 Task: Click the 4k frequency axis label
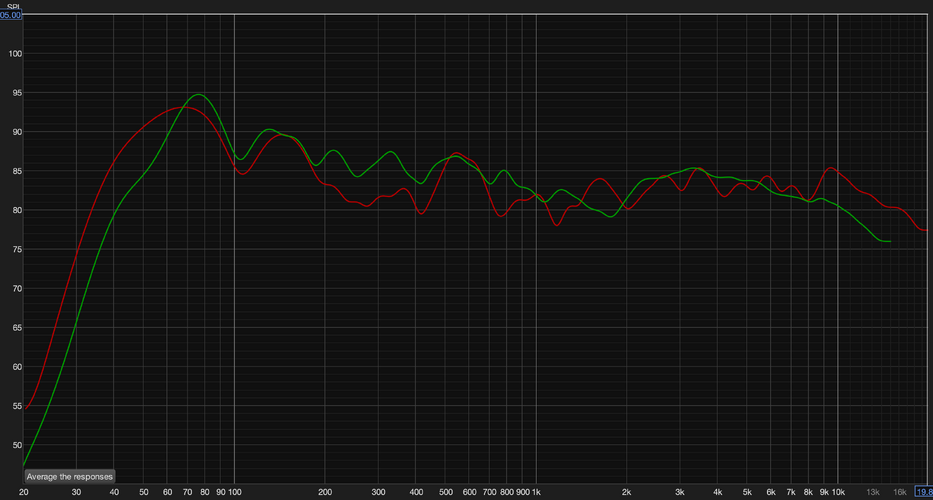point(718,492)
